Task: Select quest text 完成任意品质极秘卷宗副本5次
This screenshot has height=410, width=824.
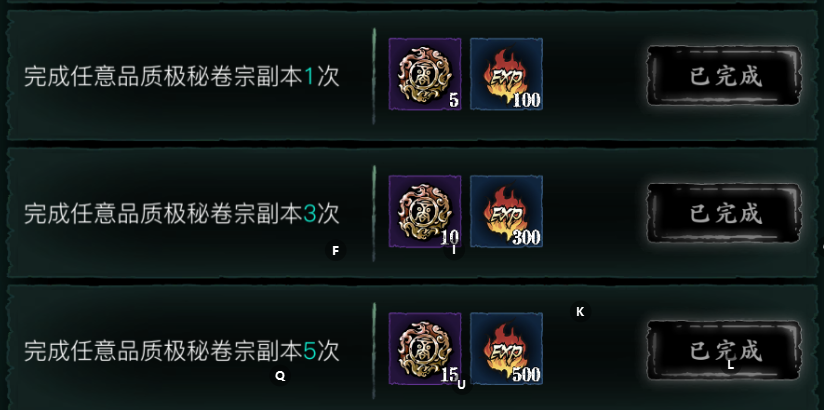Action: point(182,352)
